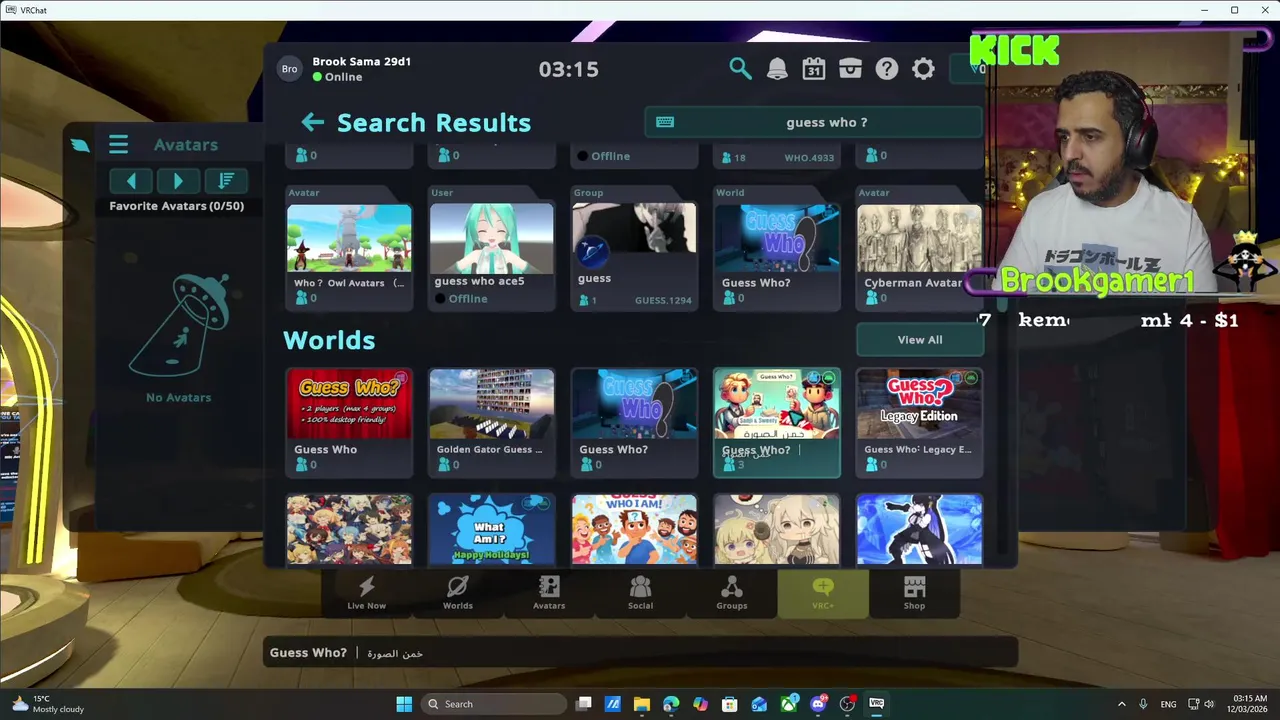Open the Shop tab
The width and height of the screenshot is (1280, 720).
(914, 593)
